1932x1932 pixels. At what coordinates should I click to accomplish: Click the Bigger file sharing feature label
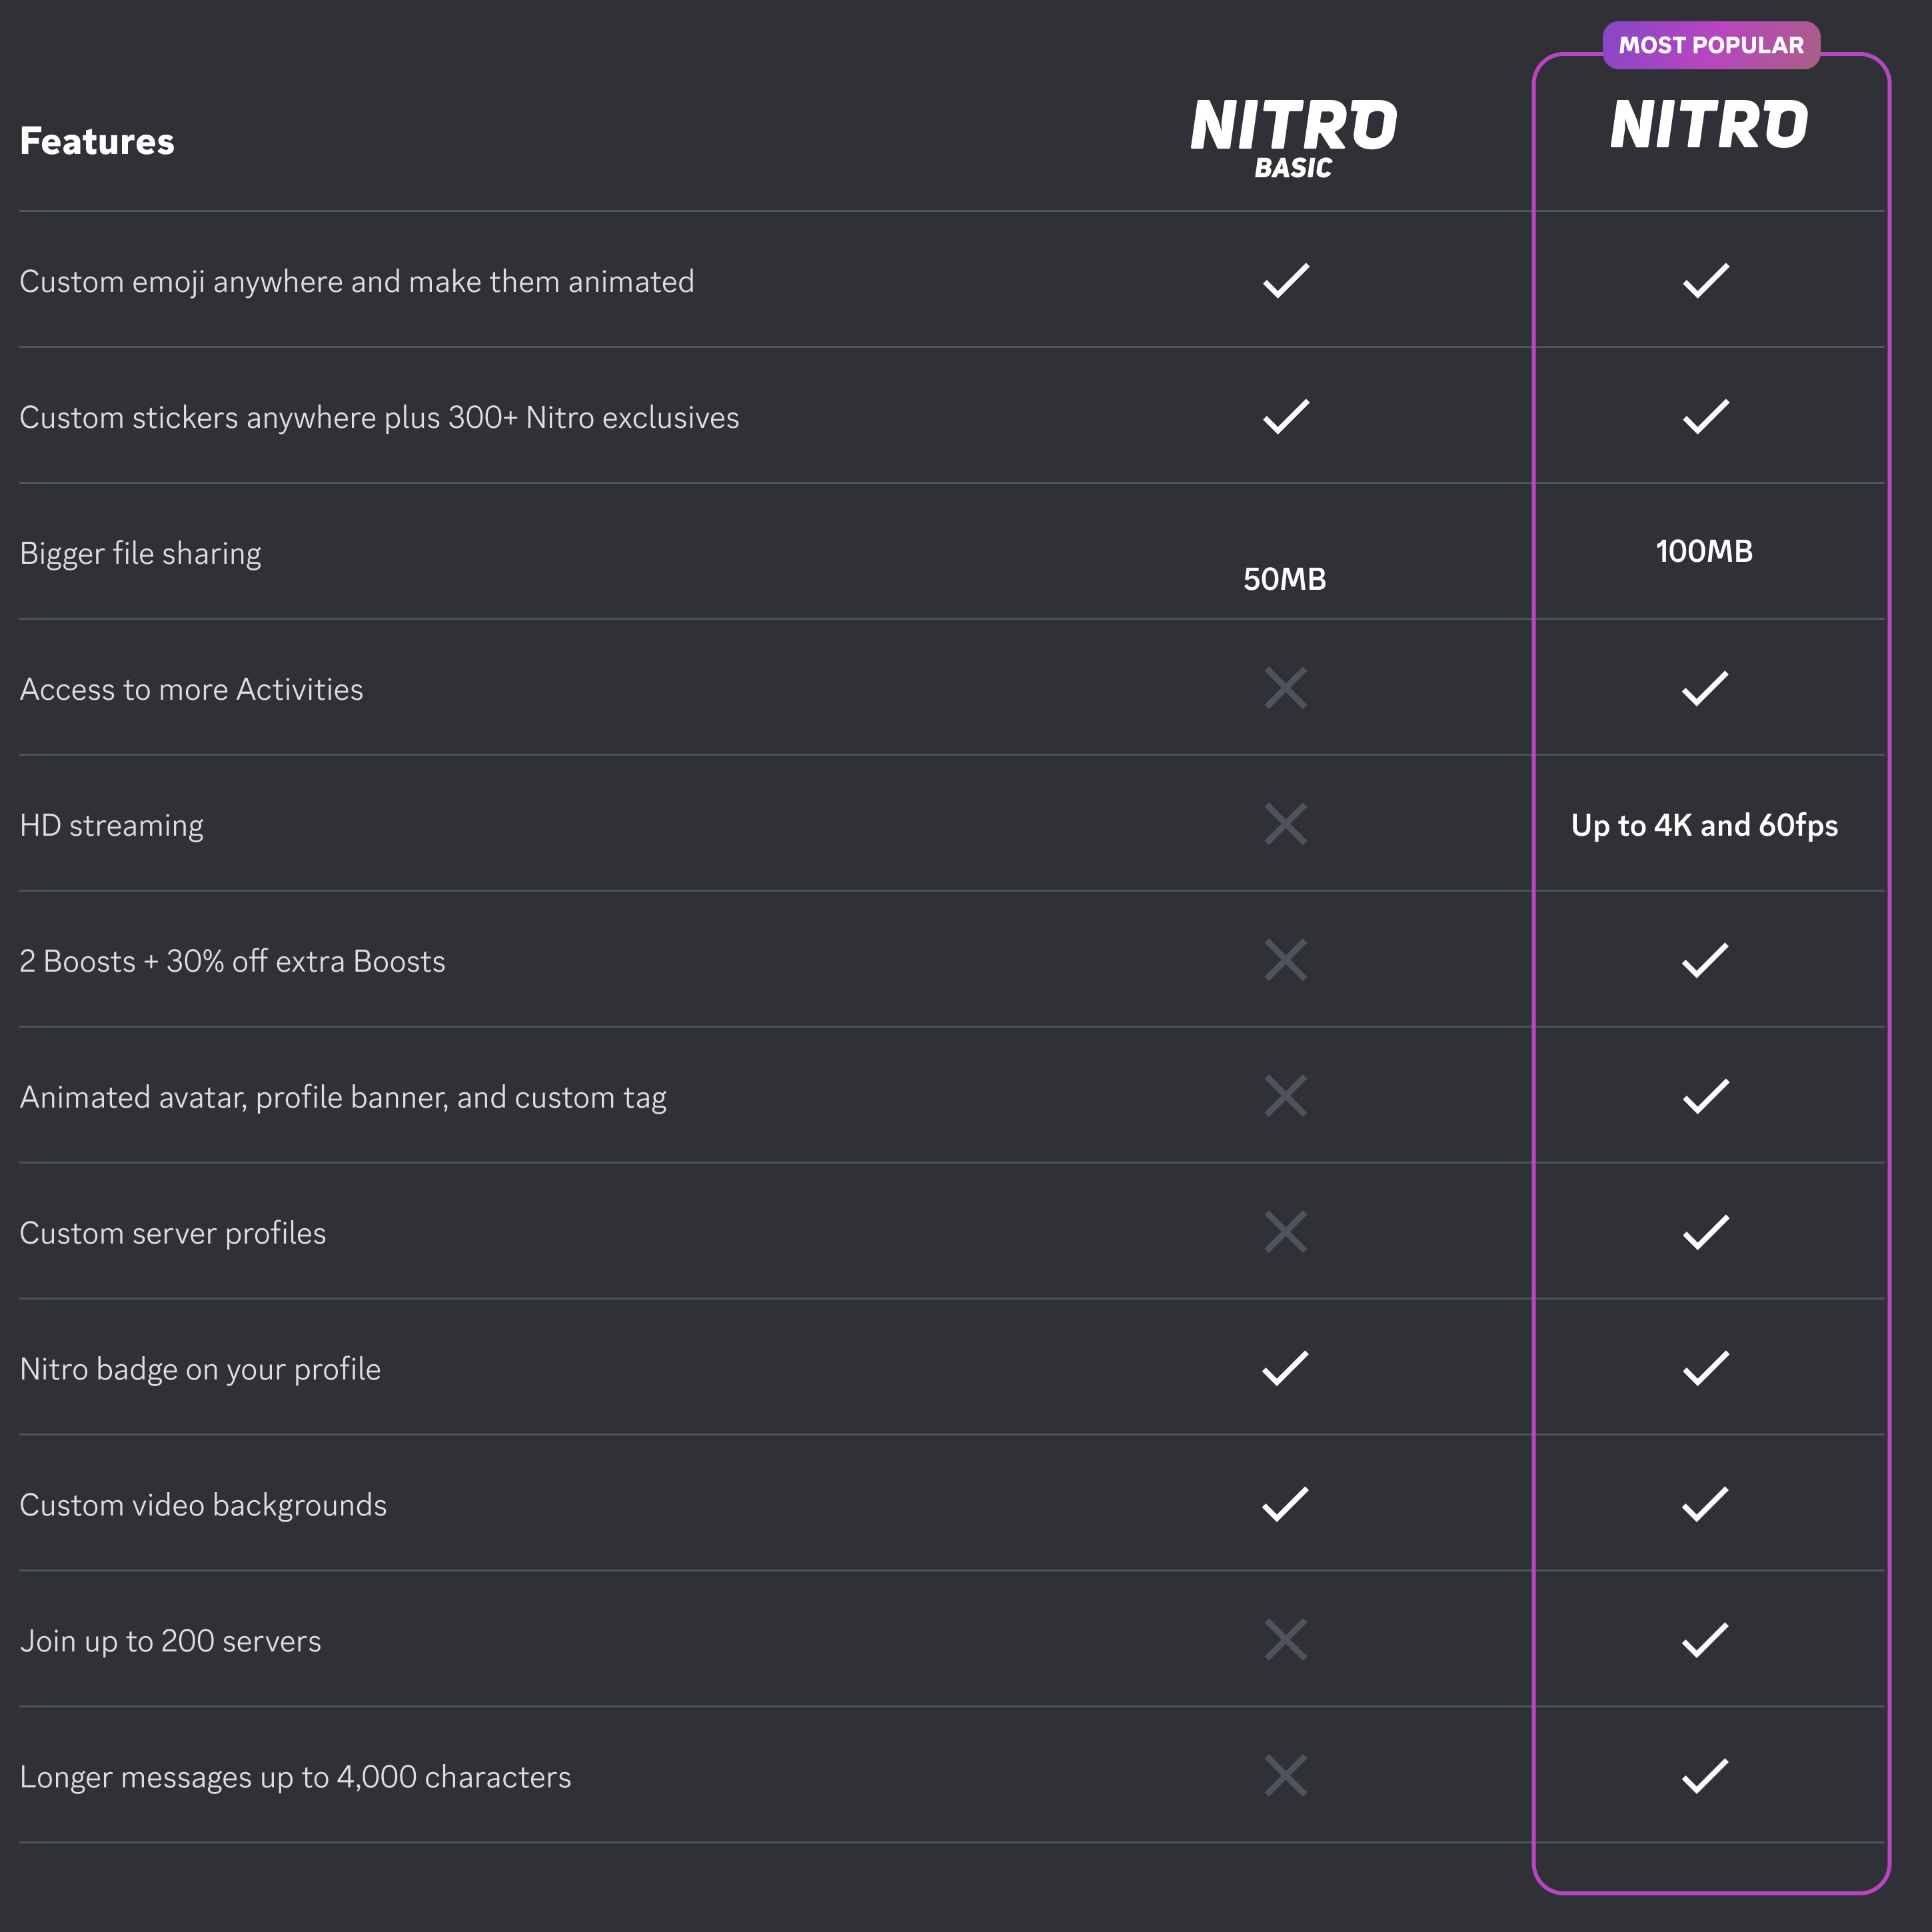pyautogui.click(x=140, y=553)
